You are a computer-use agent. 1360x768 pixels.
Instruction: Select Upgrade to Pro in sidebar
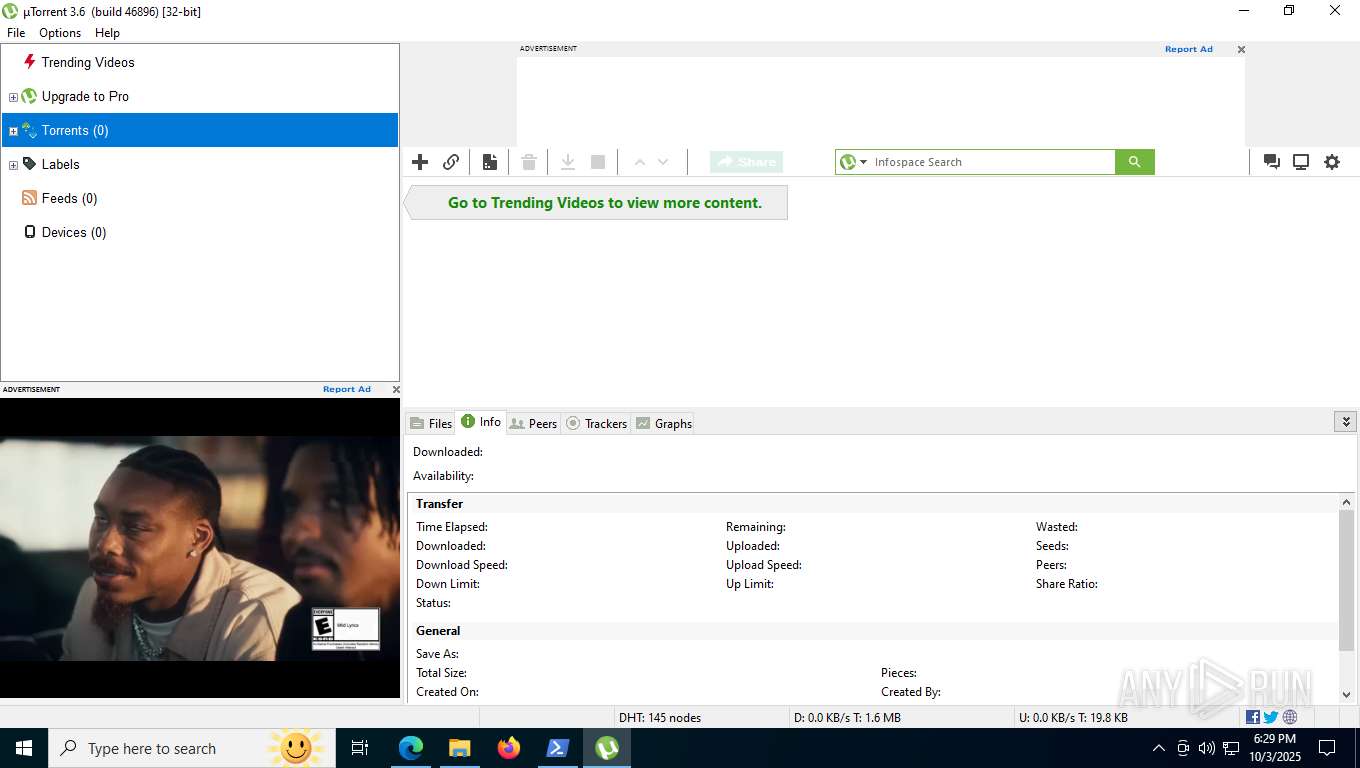(85, 96)
